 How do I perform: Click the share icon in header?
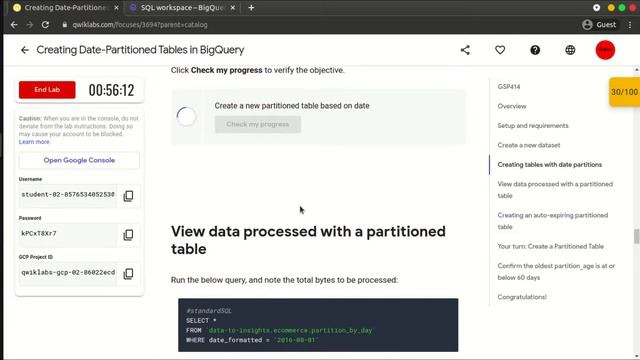pyautogui.click(x=465, y=50)
